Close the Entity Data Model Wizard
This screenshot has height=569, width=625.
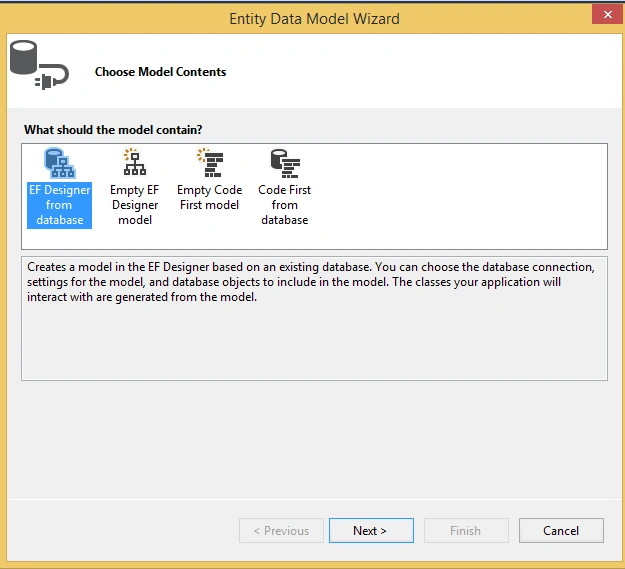(607, 15)
